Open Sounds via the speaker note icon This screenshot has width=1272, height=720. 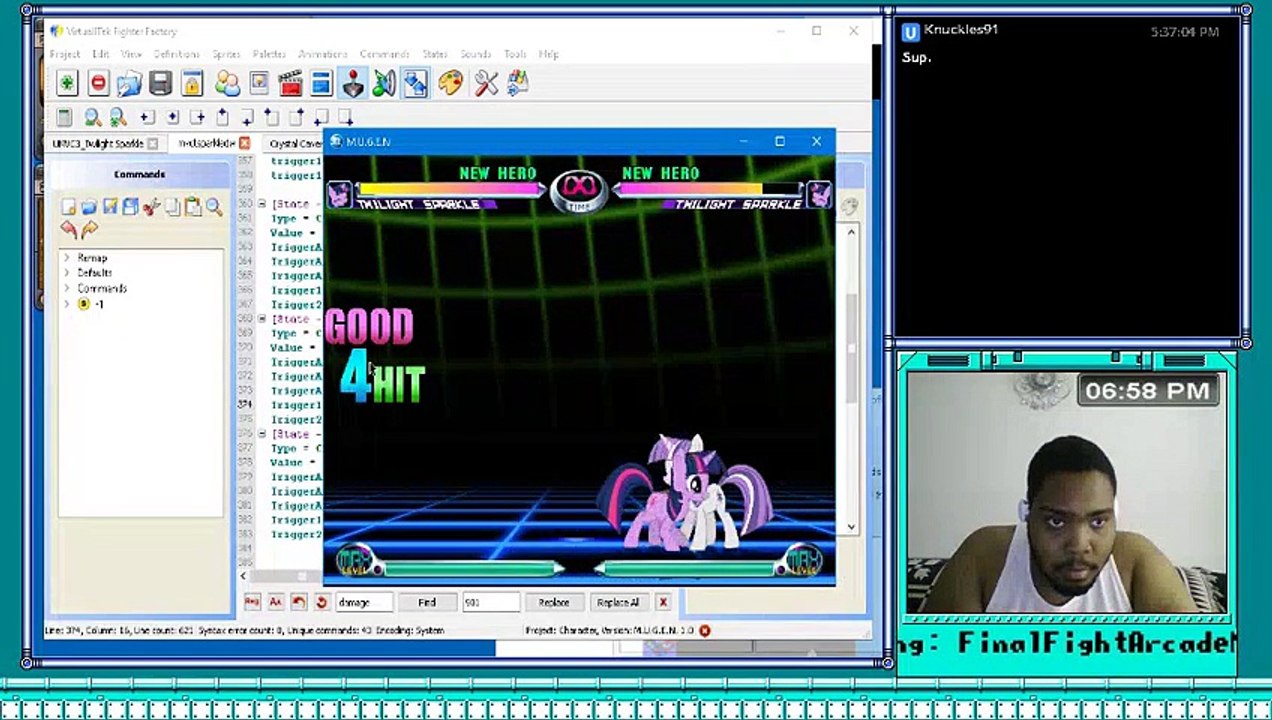[x=384, y=84]
